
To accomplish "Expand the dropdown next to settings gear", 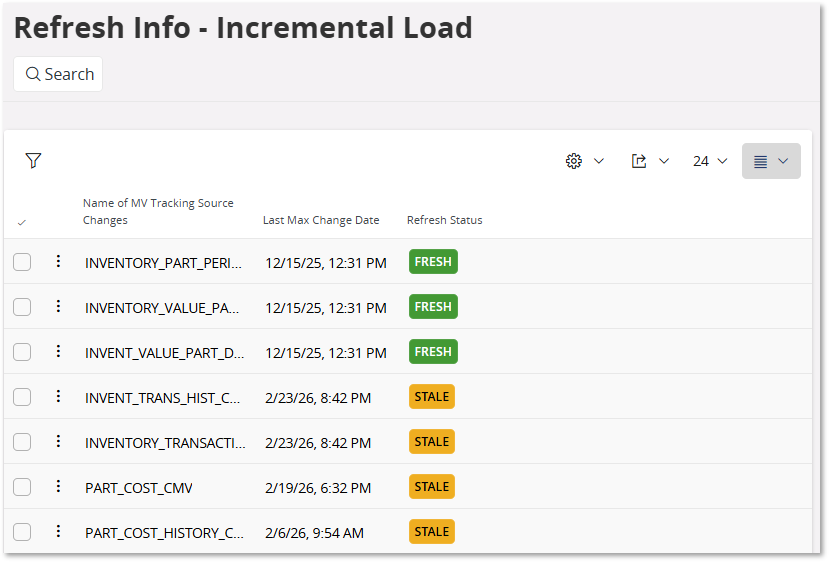I will pyautogui.click(x=599, y=161).
